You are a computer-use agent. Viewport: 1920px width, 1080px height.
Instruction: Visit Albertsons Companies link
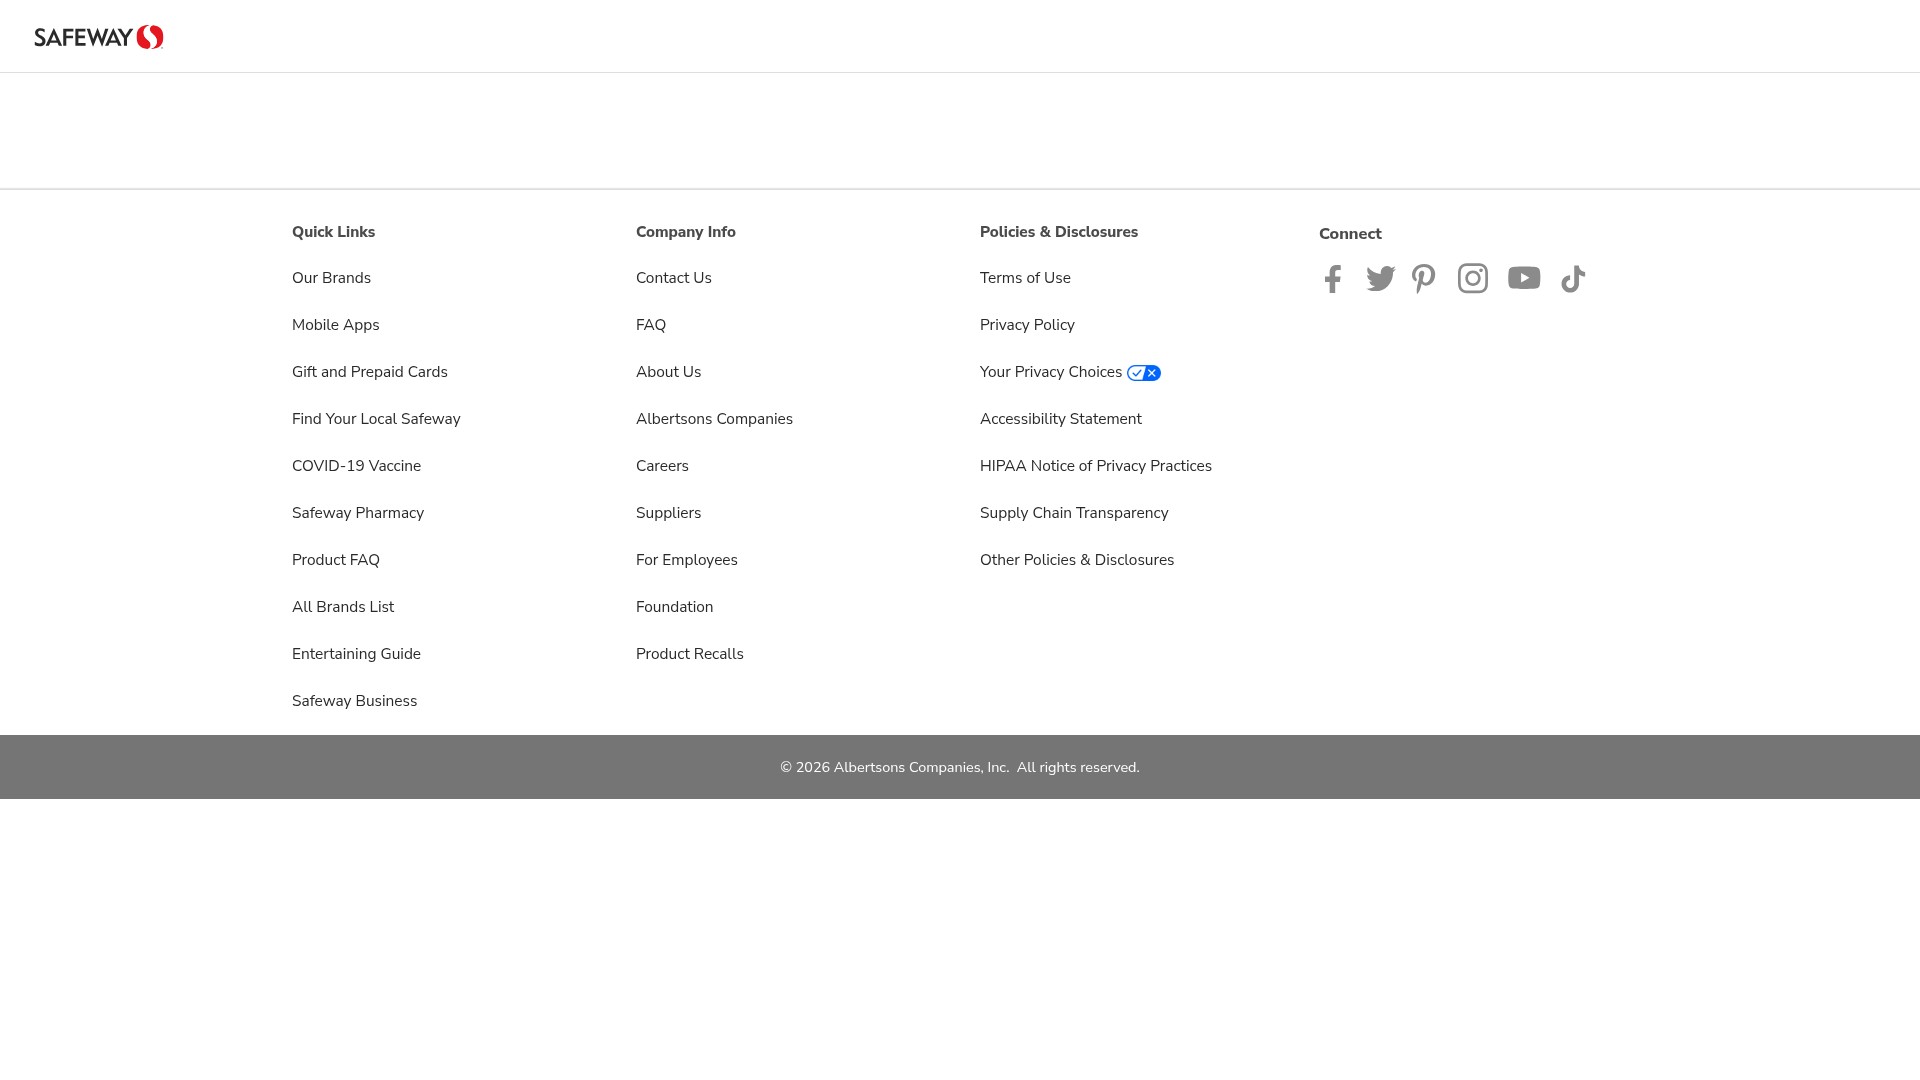tap(714, 419)
